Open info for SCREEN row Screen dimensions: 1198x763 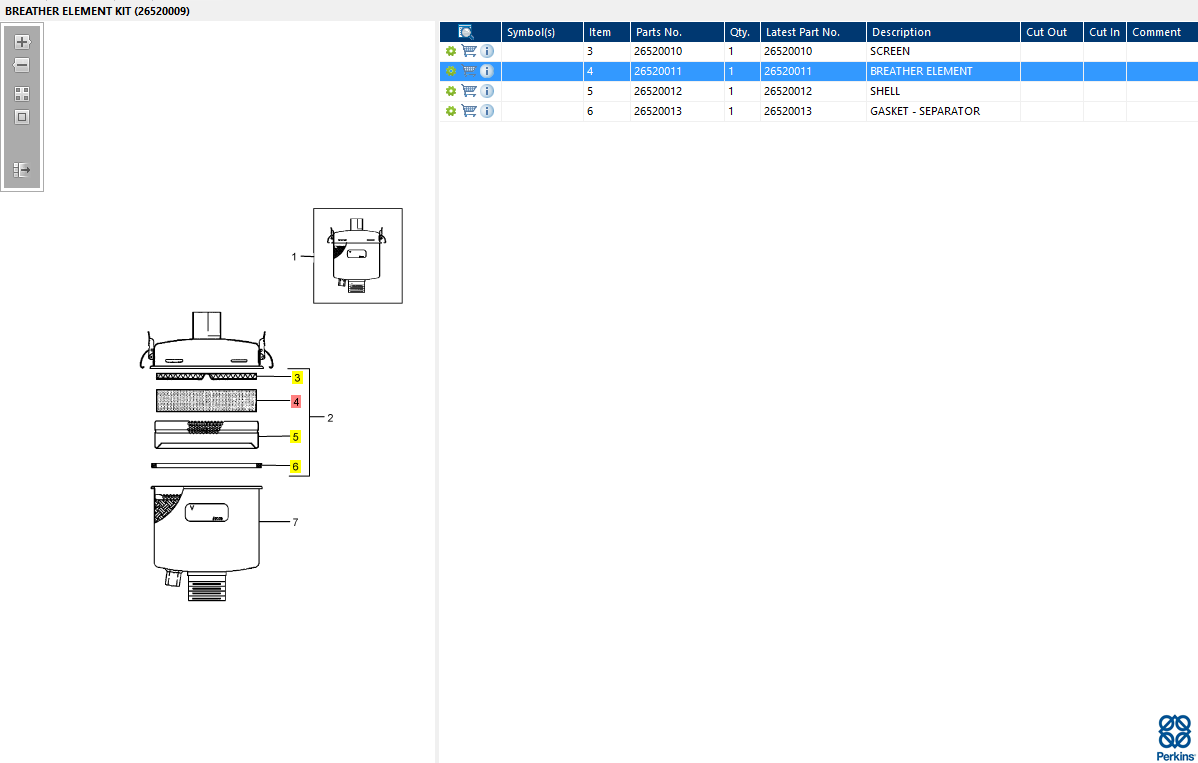487,51
